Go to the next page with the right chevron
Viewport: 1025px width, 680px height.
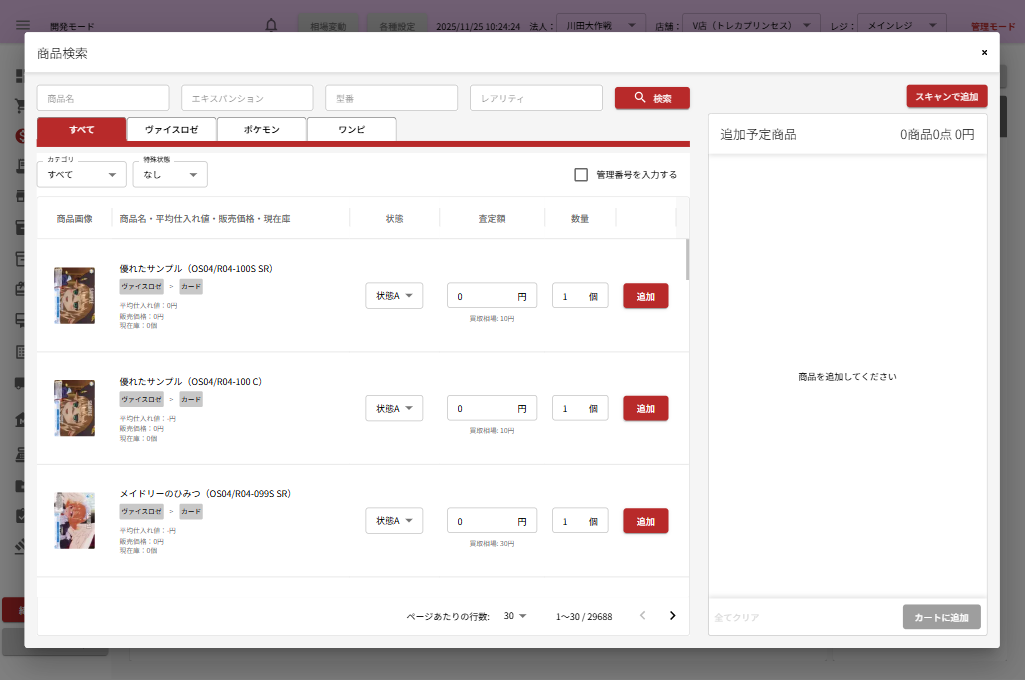pos(672,616)
